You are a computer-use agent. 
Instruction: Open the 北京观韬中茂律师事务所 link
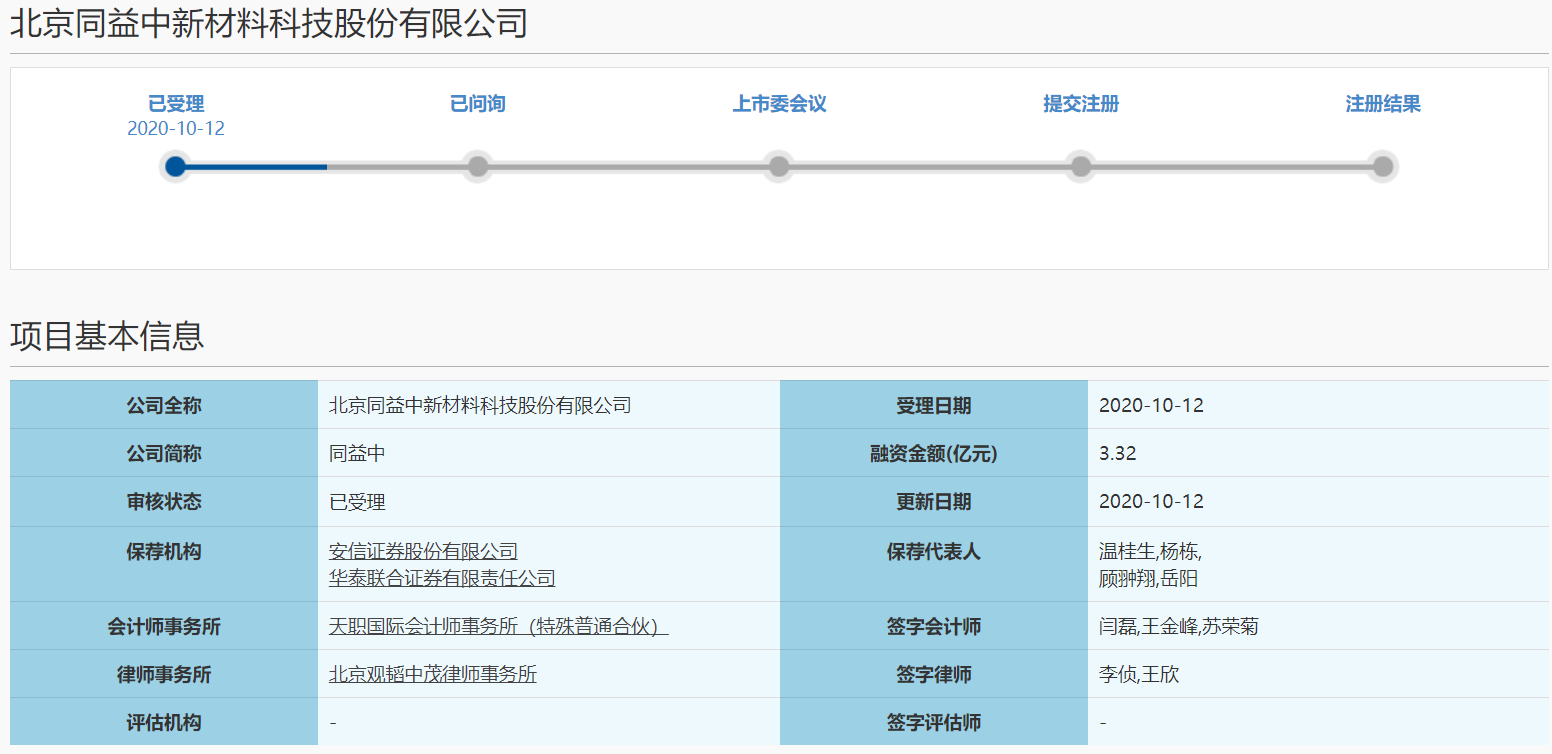pyautogui.click(x=433, y=675)
